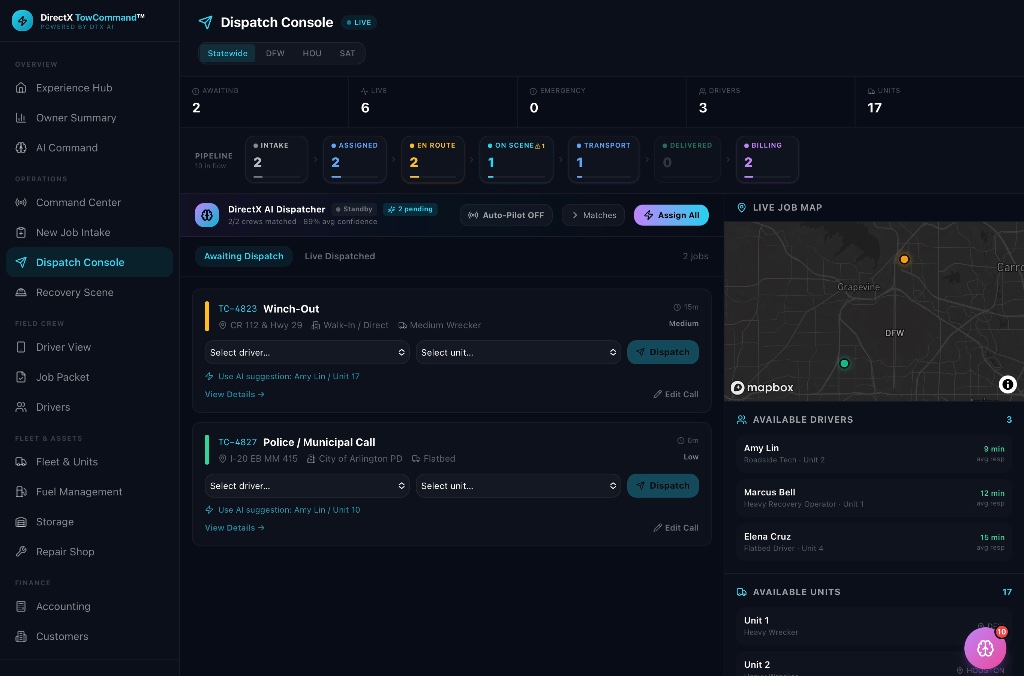Open Dispatch Console in sidebar
Screen dimensions: 1024x676
[x=89, y=262]
